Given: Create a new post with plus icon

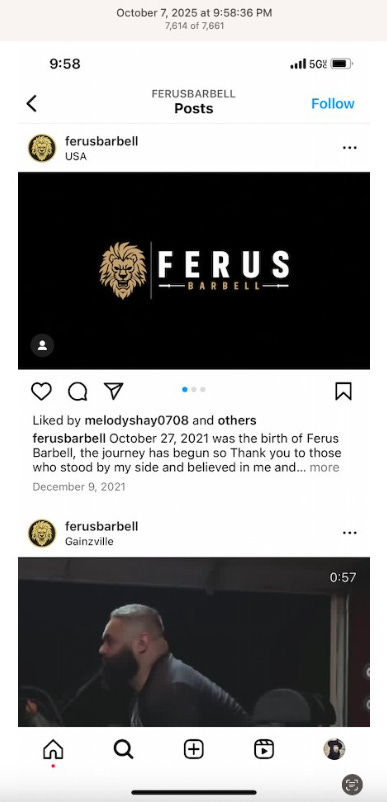Looking at the screenshot, I should pyautogui.click(x=194, y=750).
